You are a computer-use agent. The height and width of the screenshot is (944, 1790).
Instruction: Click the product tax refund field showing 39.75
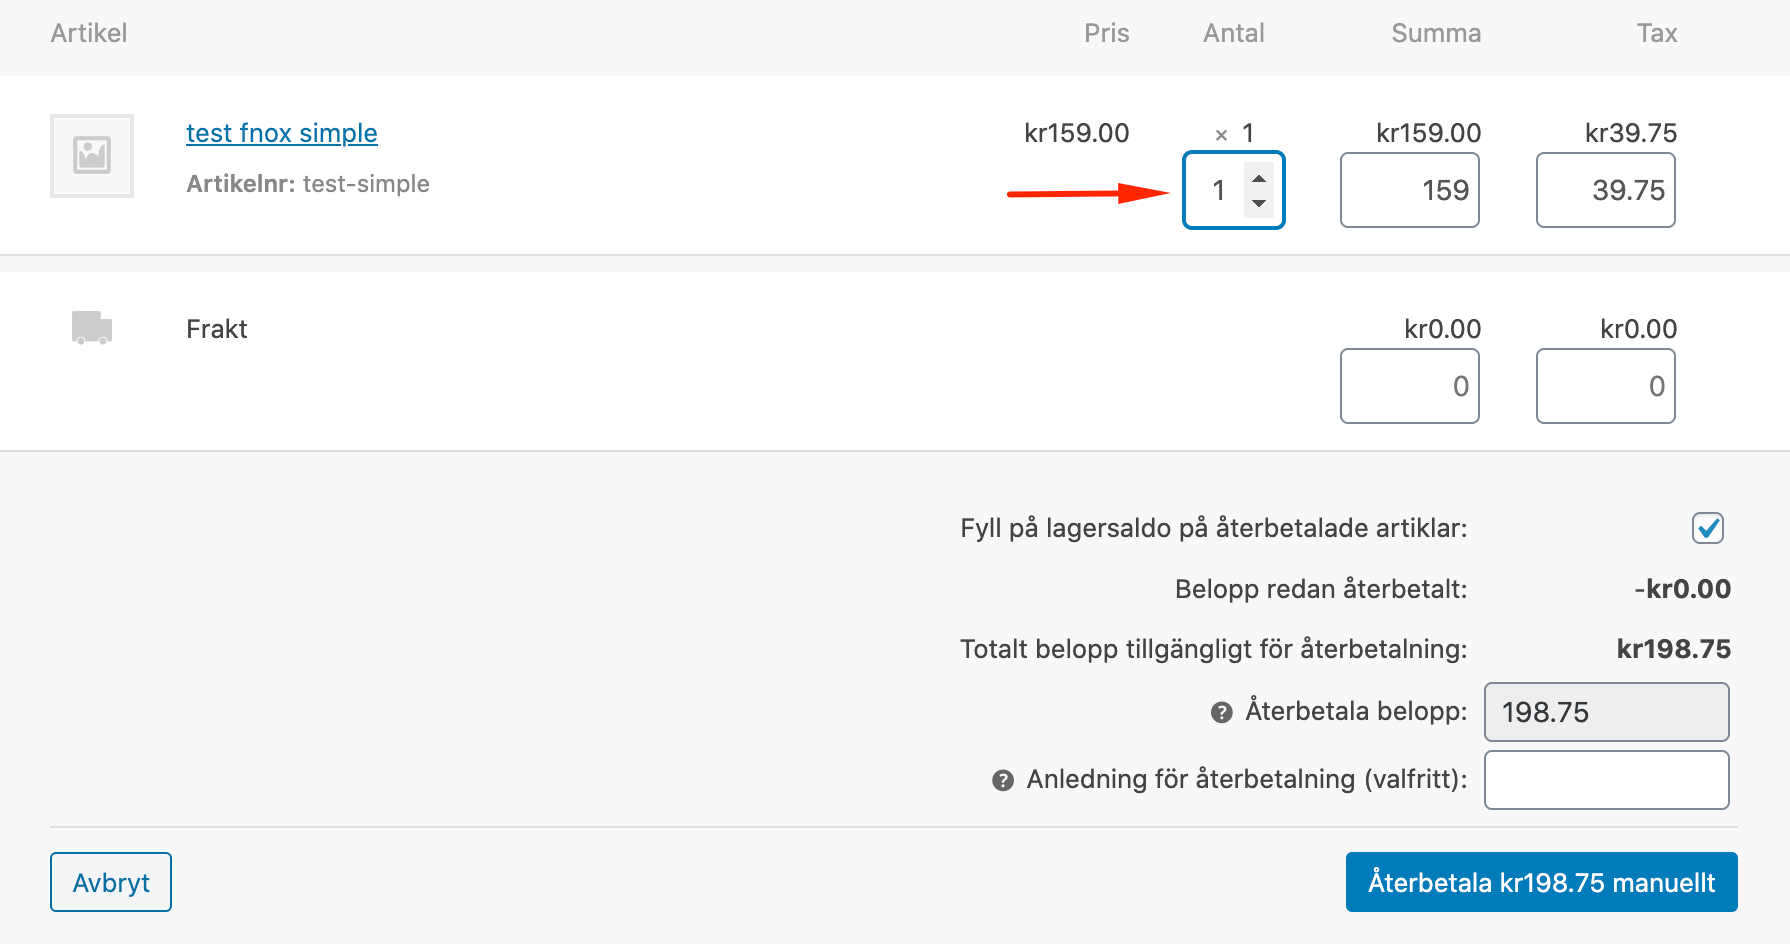point(1605,190)
